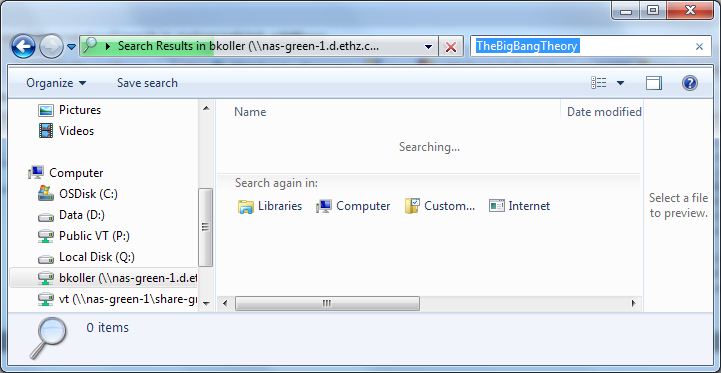This screenshot has height=373, width=721.
Task: Select bkoller network share in sidebar
Action: click(x=104, y=278)
